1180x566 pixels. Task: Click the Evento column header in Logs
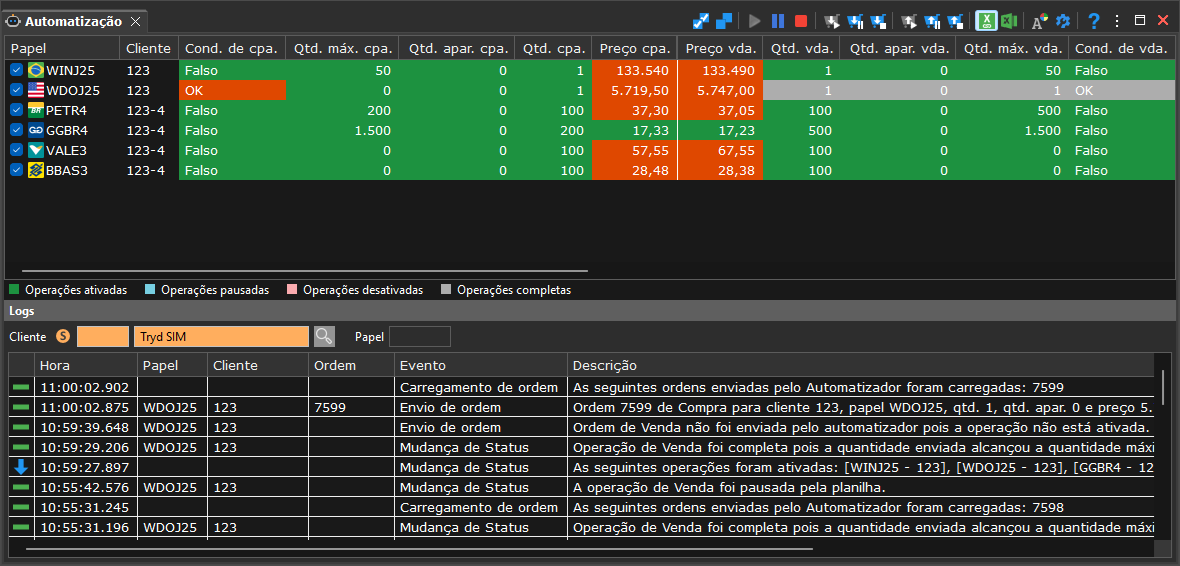tap(480, 366)
